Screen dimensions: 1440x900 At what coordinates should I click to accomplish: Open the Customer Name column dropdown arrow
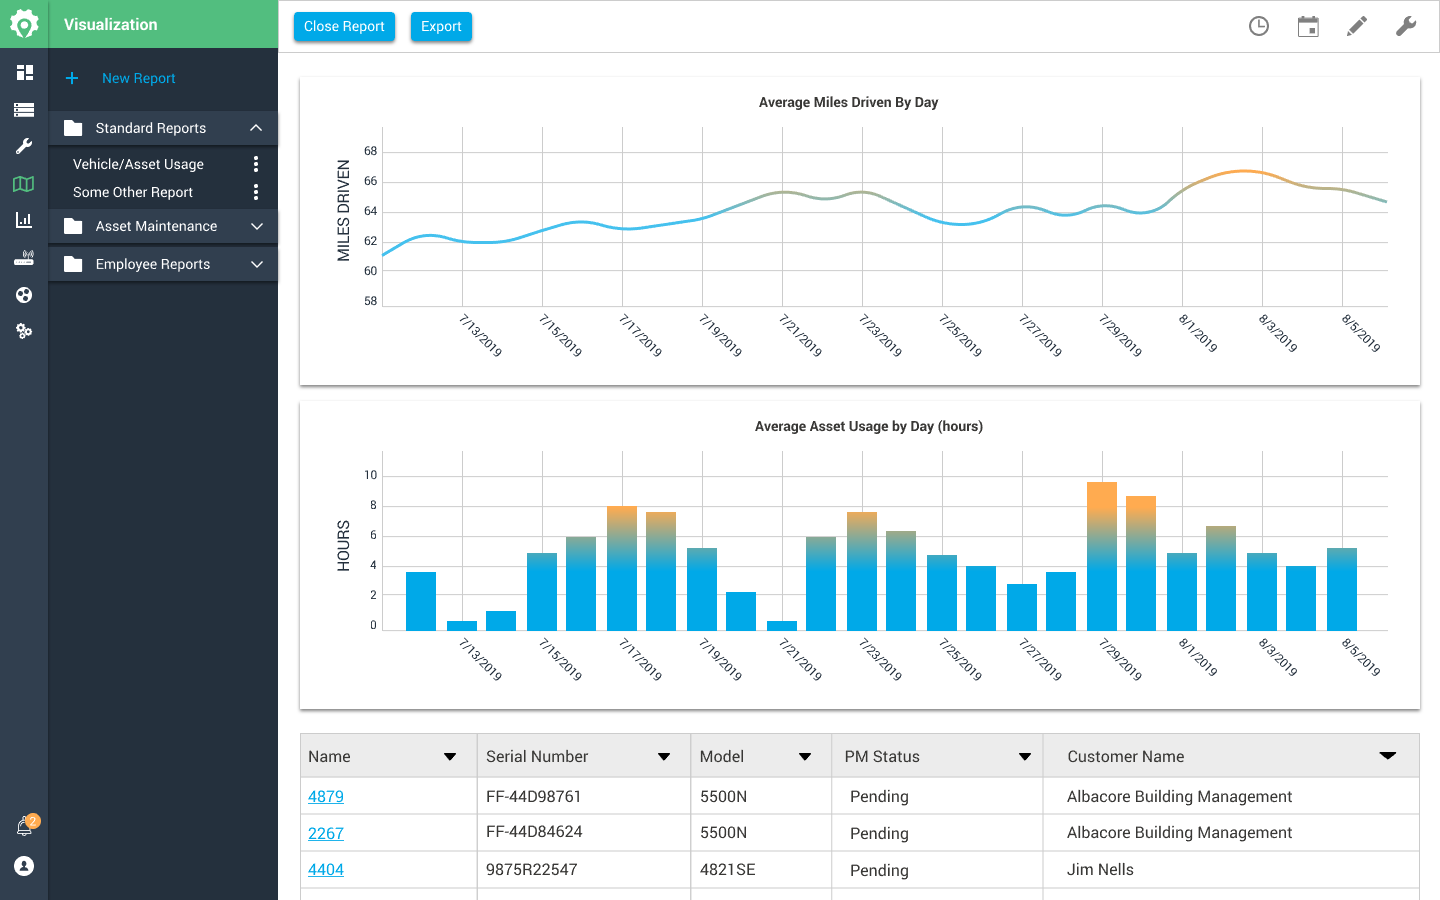(x=1388, y=756)
